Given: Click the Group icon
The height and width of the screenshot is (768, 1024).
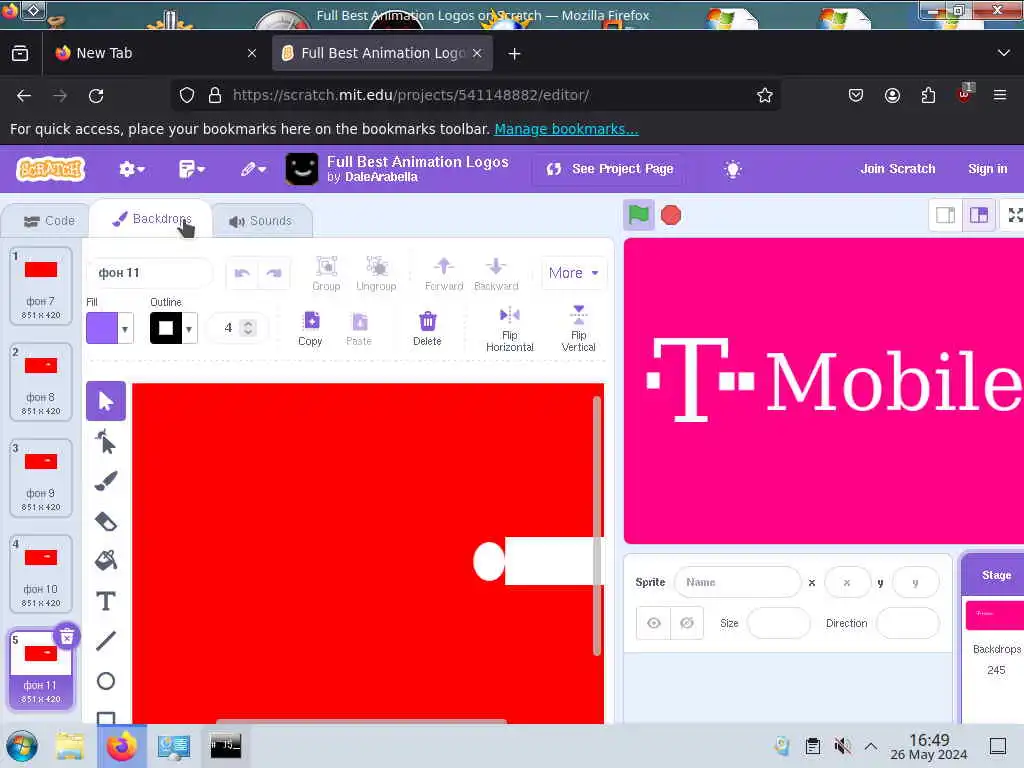Looking at the screenshot, I should coord(327,273).
